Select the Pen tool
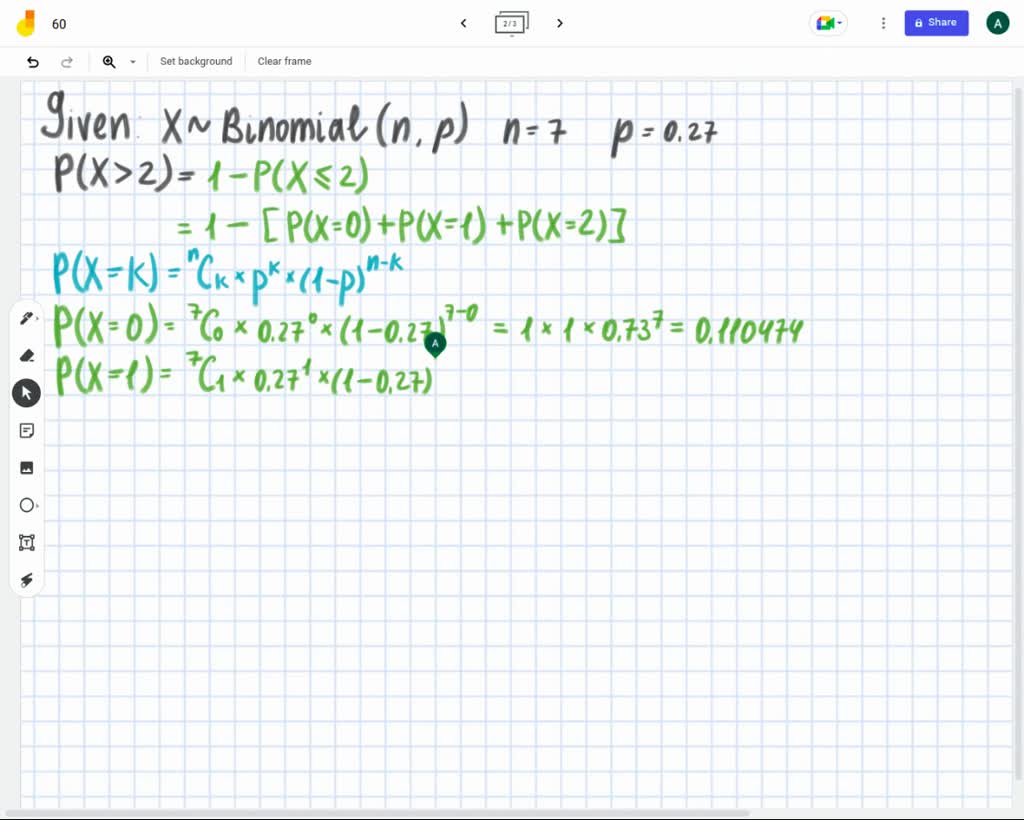1024x820 pixels. [26, 316]
